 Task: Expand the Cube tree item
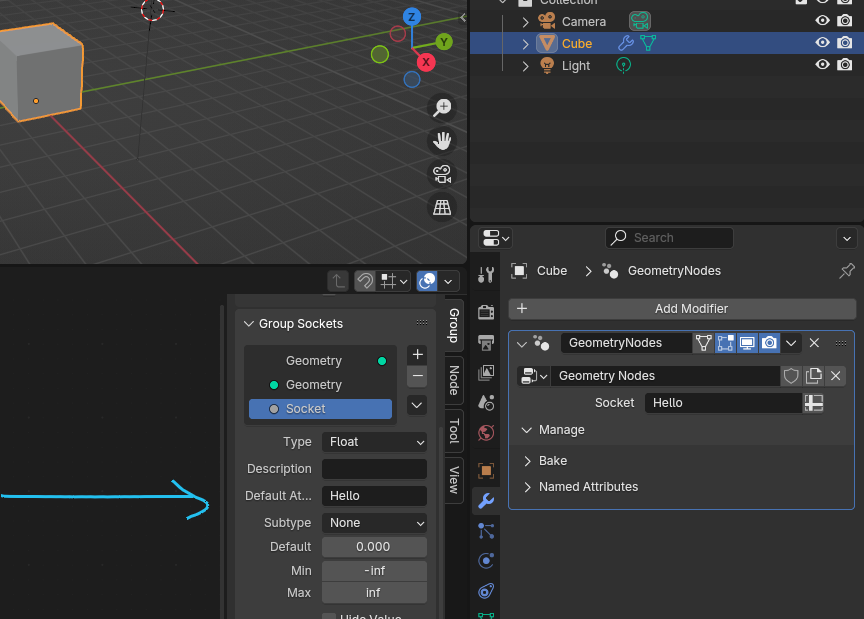point(525,44)
